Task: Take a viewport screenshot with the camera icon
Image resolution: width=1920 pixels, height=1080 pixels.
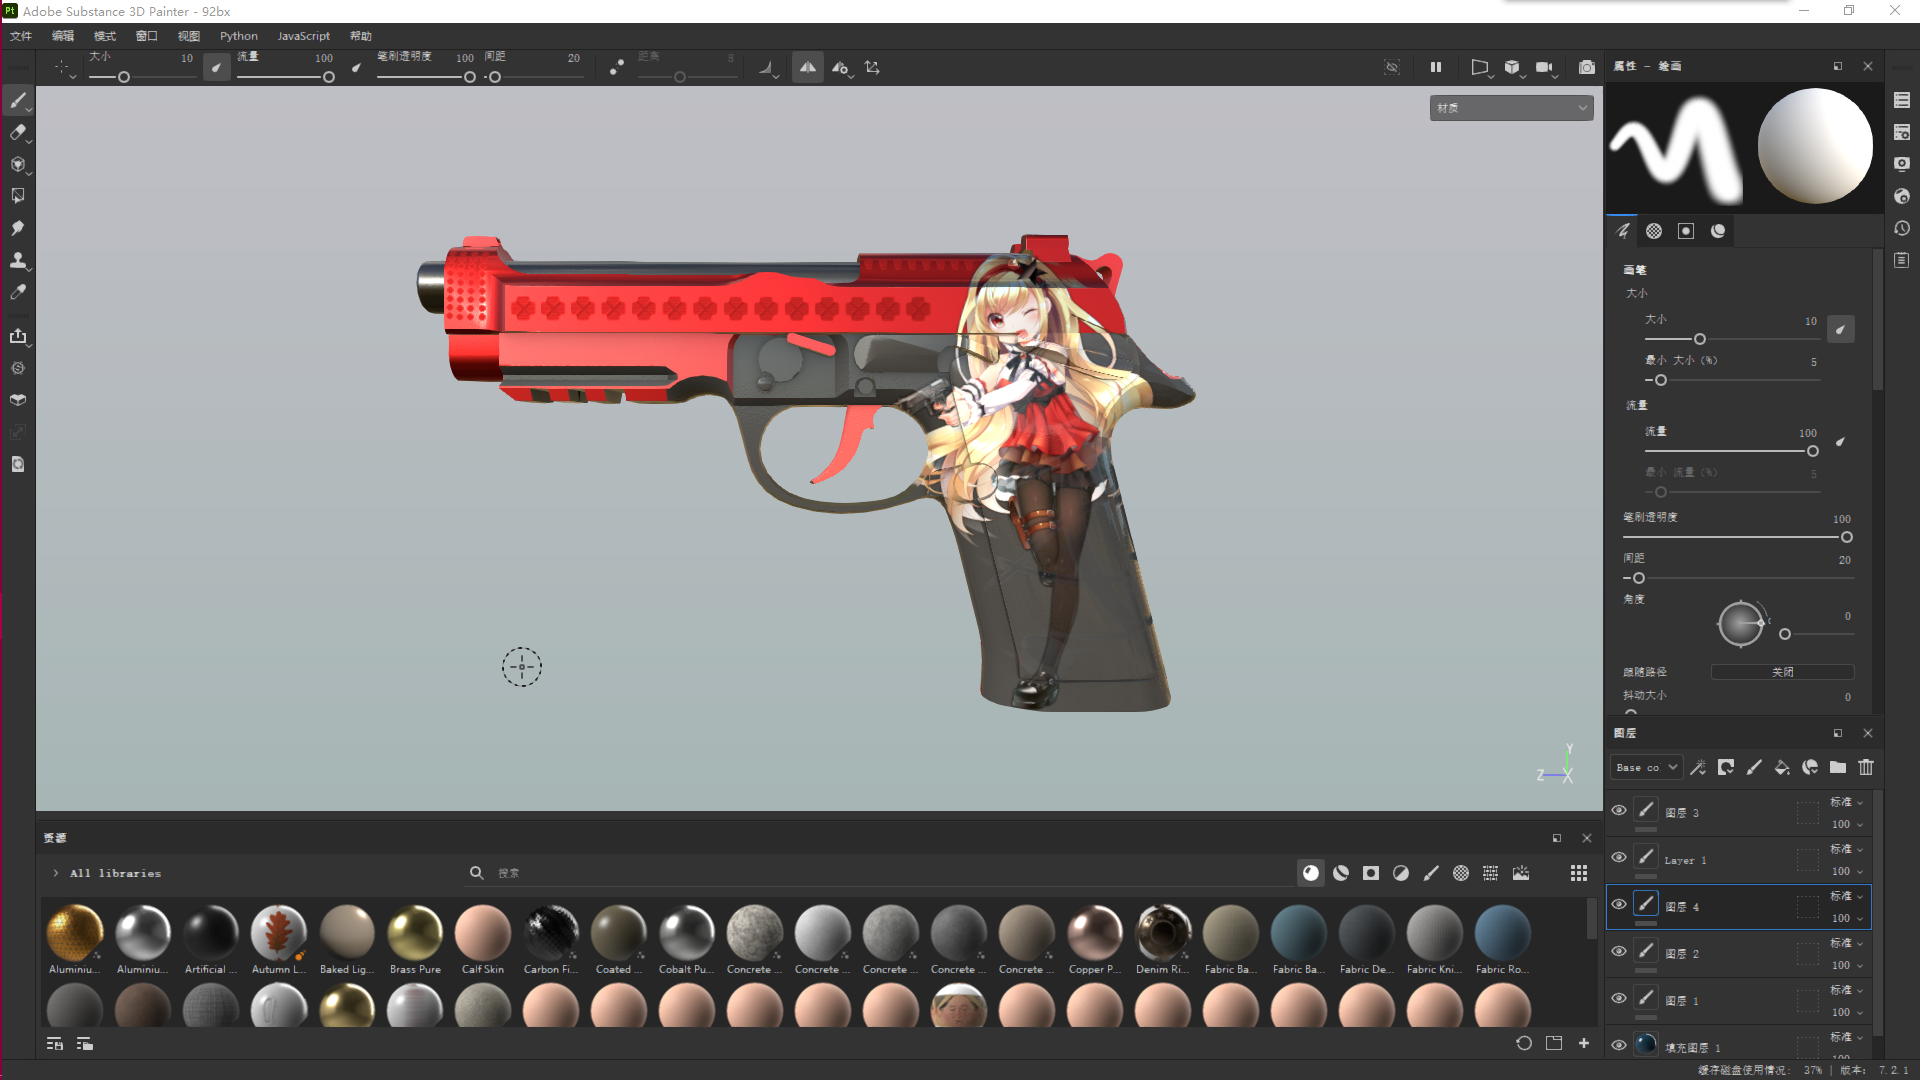Action: [x=1587, y=67]
